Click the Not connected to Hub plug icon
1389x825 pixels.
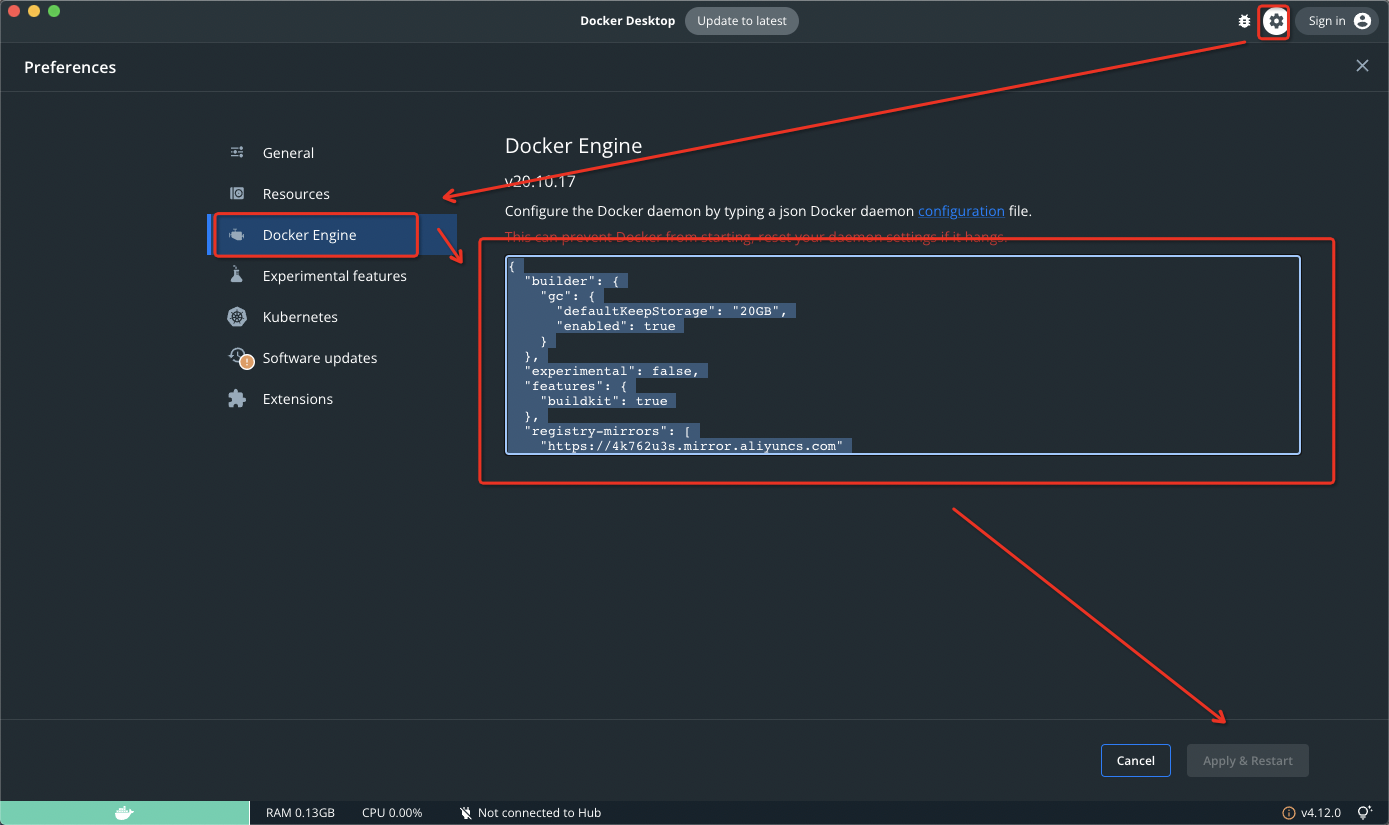(x=465, y=813)
